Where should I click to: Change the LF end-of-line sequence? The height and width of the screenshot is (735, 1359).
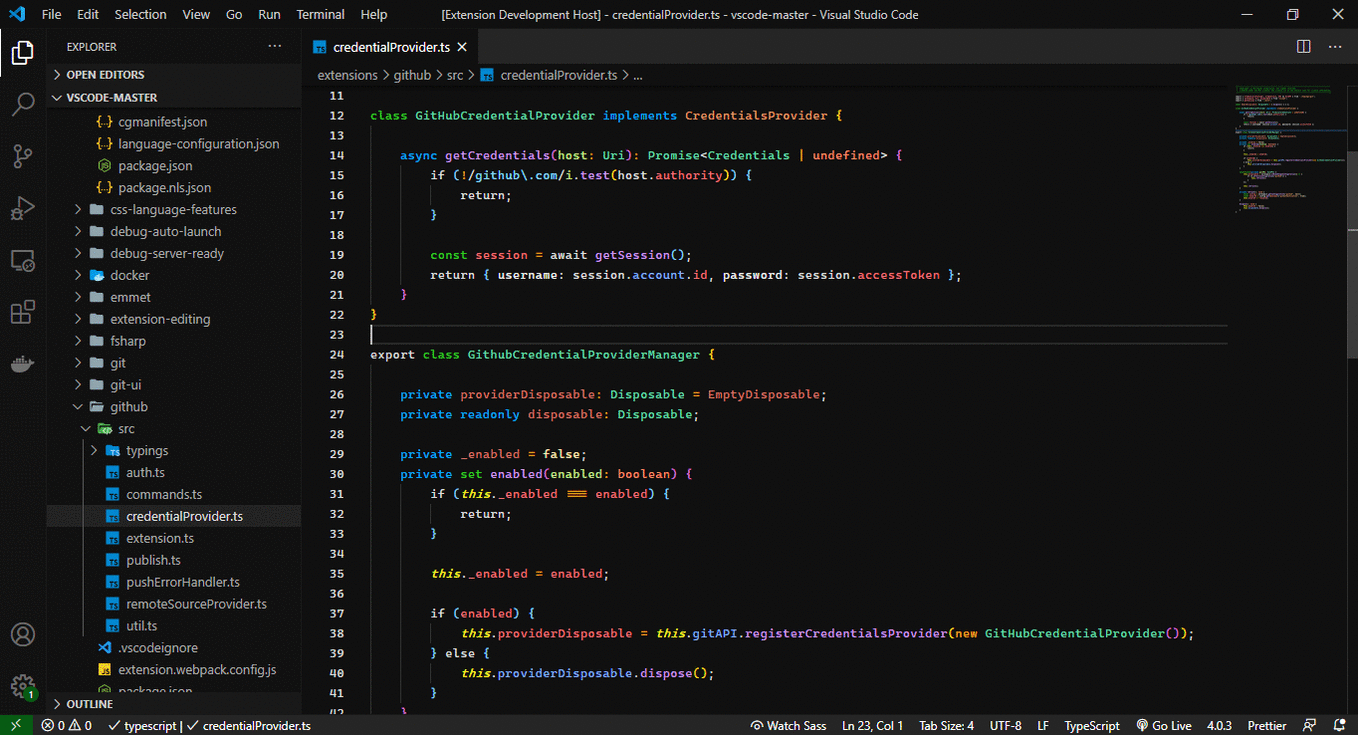(1043, 725)
